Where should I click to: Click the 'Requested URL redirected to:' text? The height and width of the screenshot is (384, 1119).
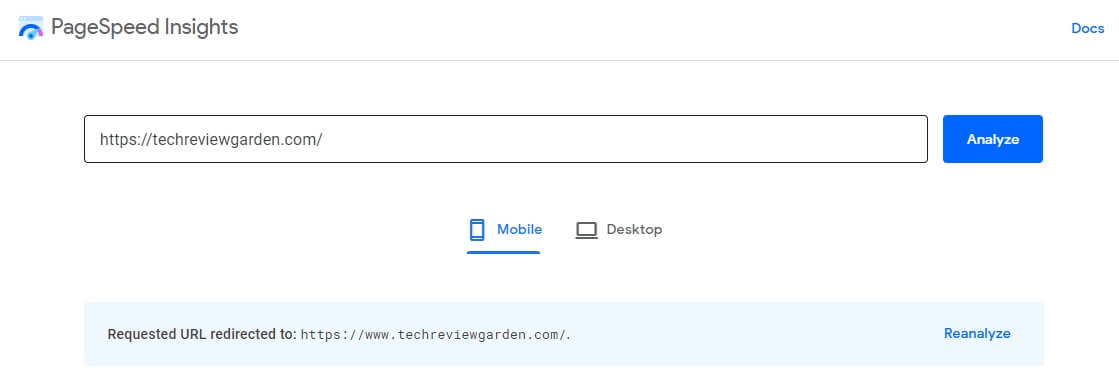pos(202,334)
